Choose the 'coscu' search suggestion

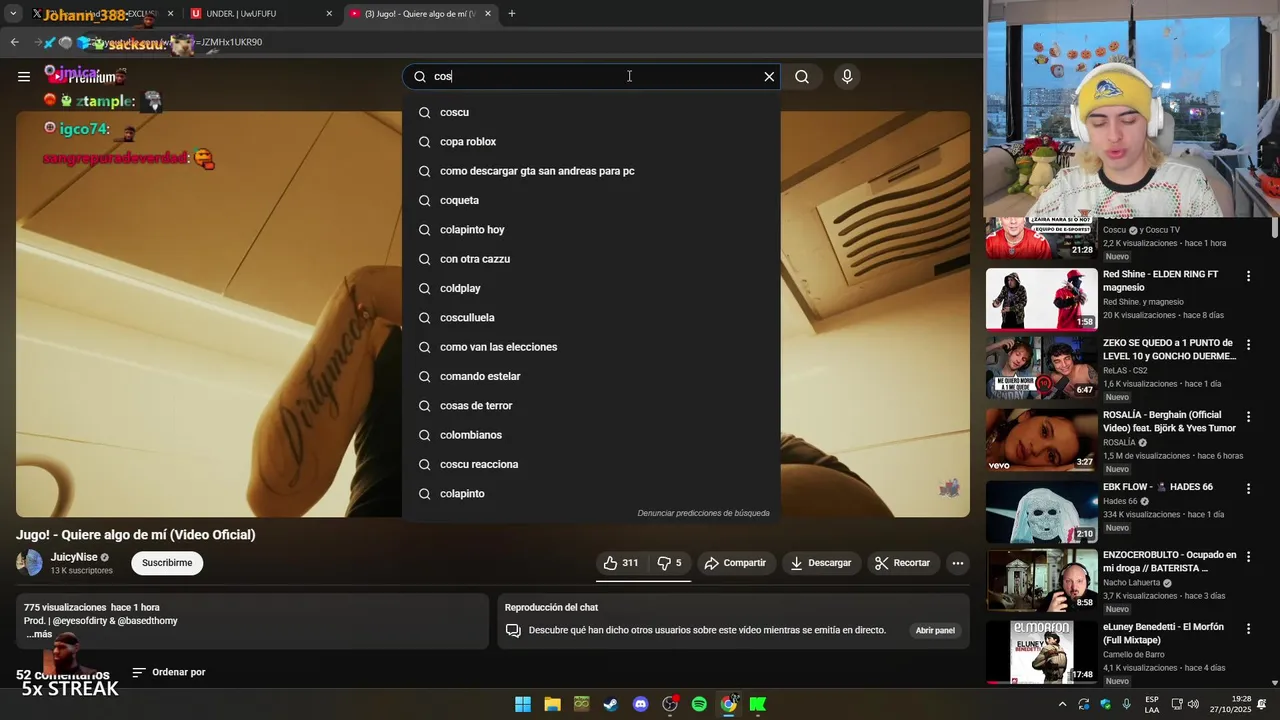591,112
